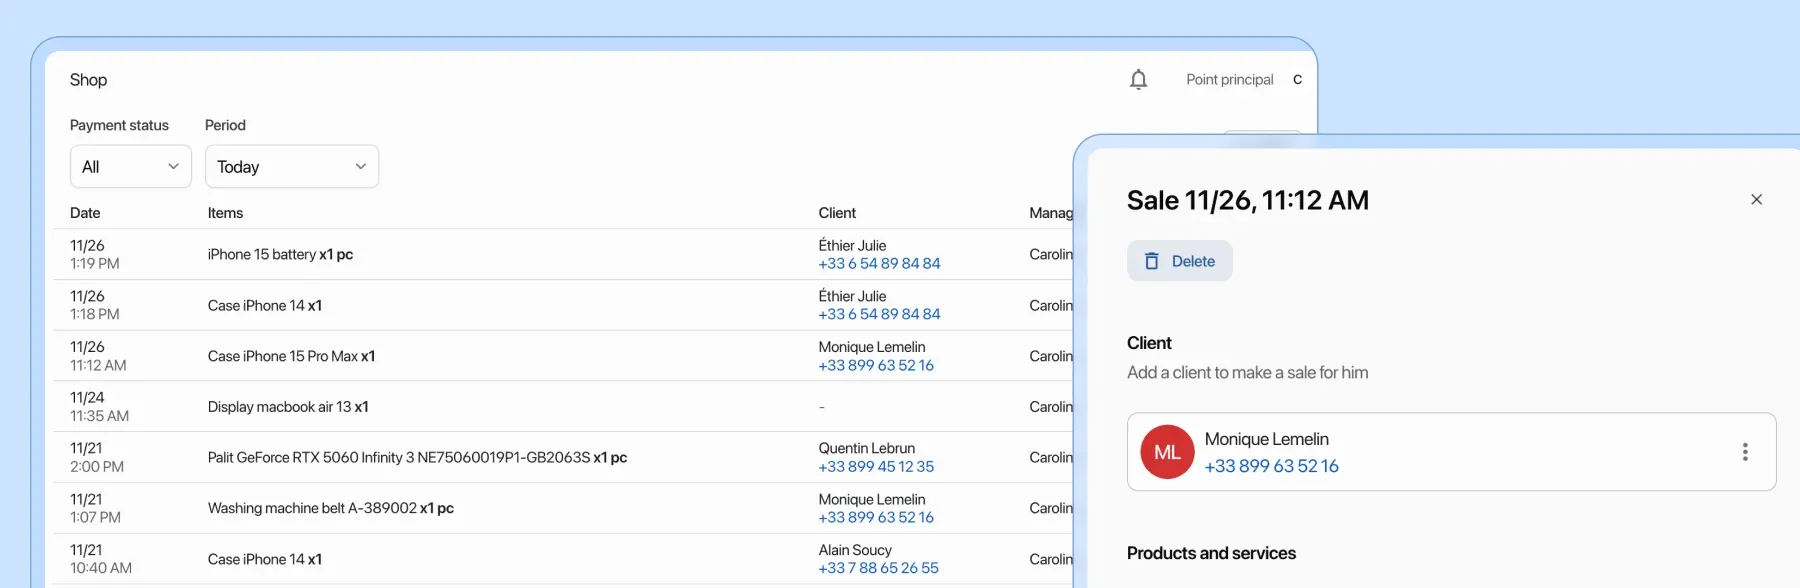
Task: Click Monique Lemelin phone in 1:07 PM row
Action: pyautogui.click(x=876, y=518)
